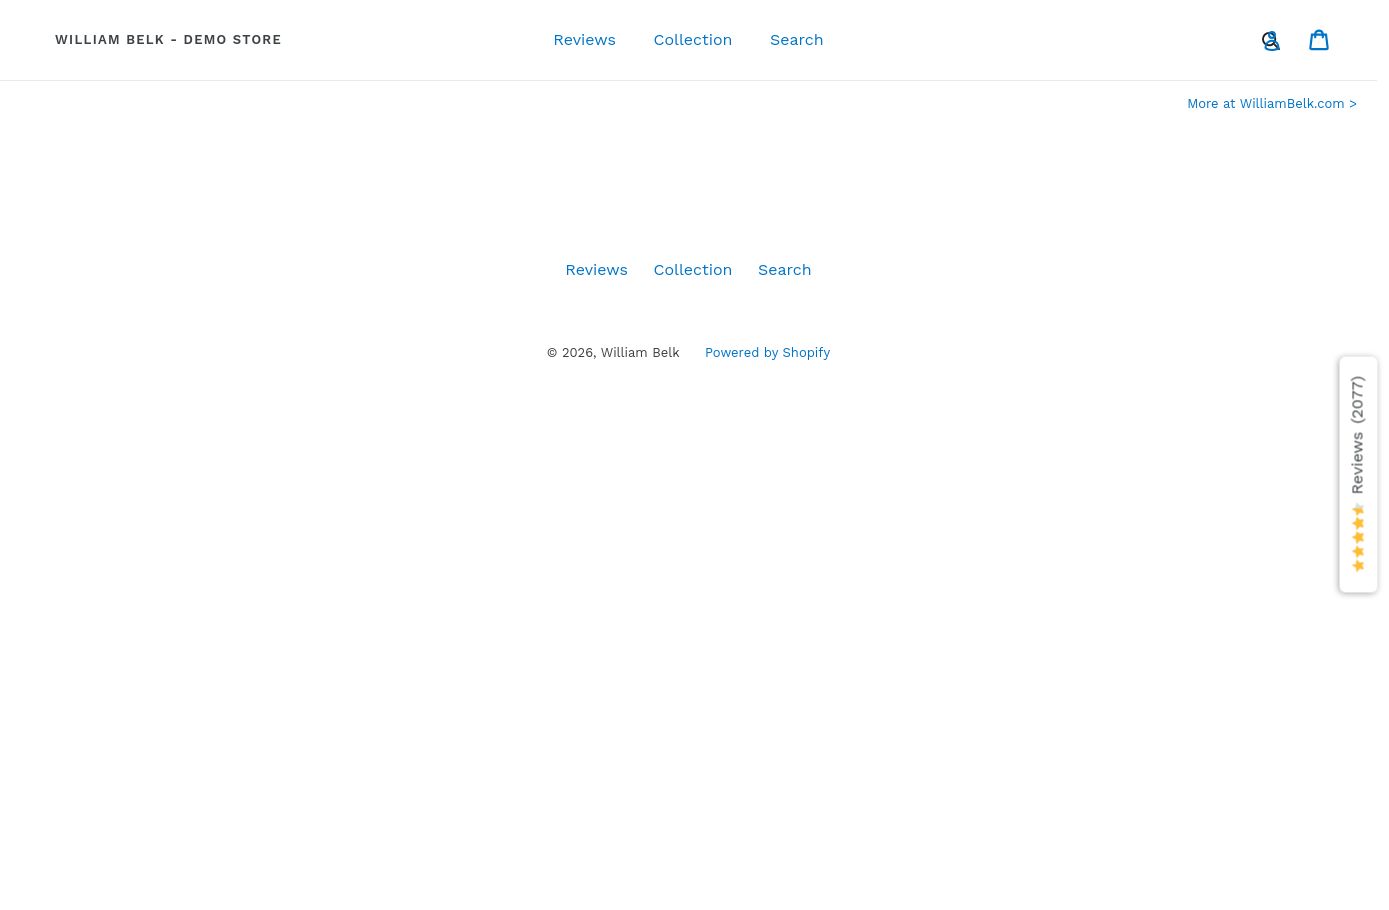
Task: Click the gold stars on the reviews tab
Action: [1357, 544]
